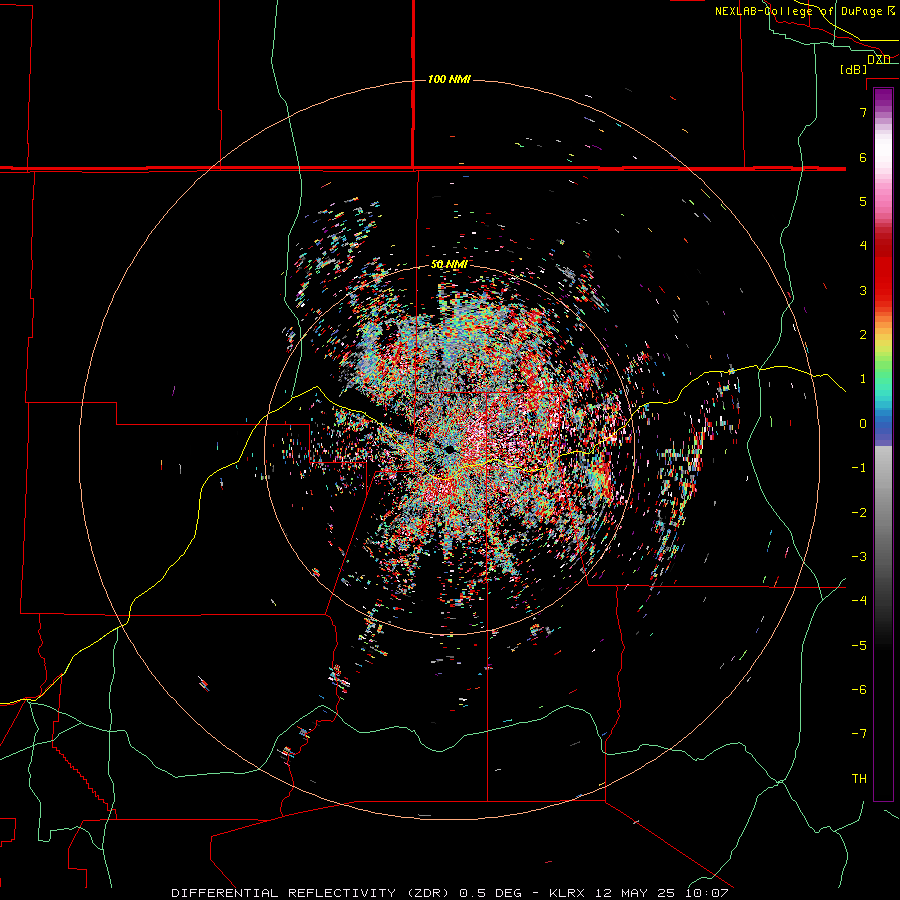Screen dimensions: 900x900
Task: Click the TH threshold scale label
Action: pos(859,779)
